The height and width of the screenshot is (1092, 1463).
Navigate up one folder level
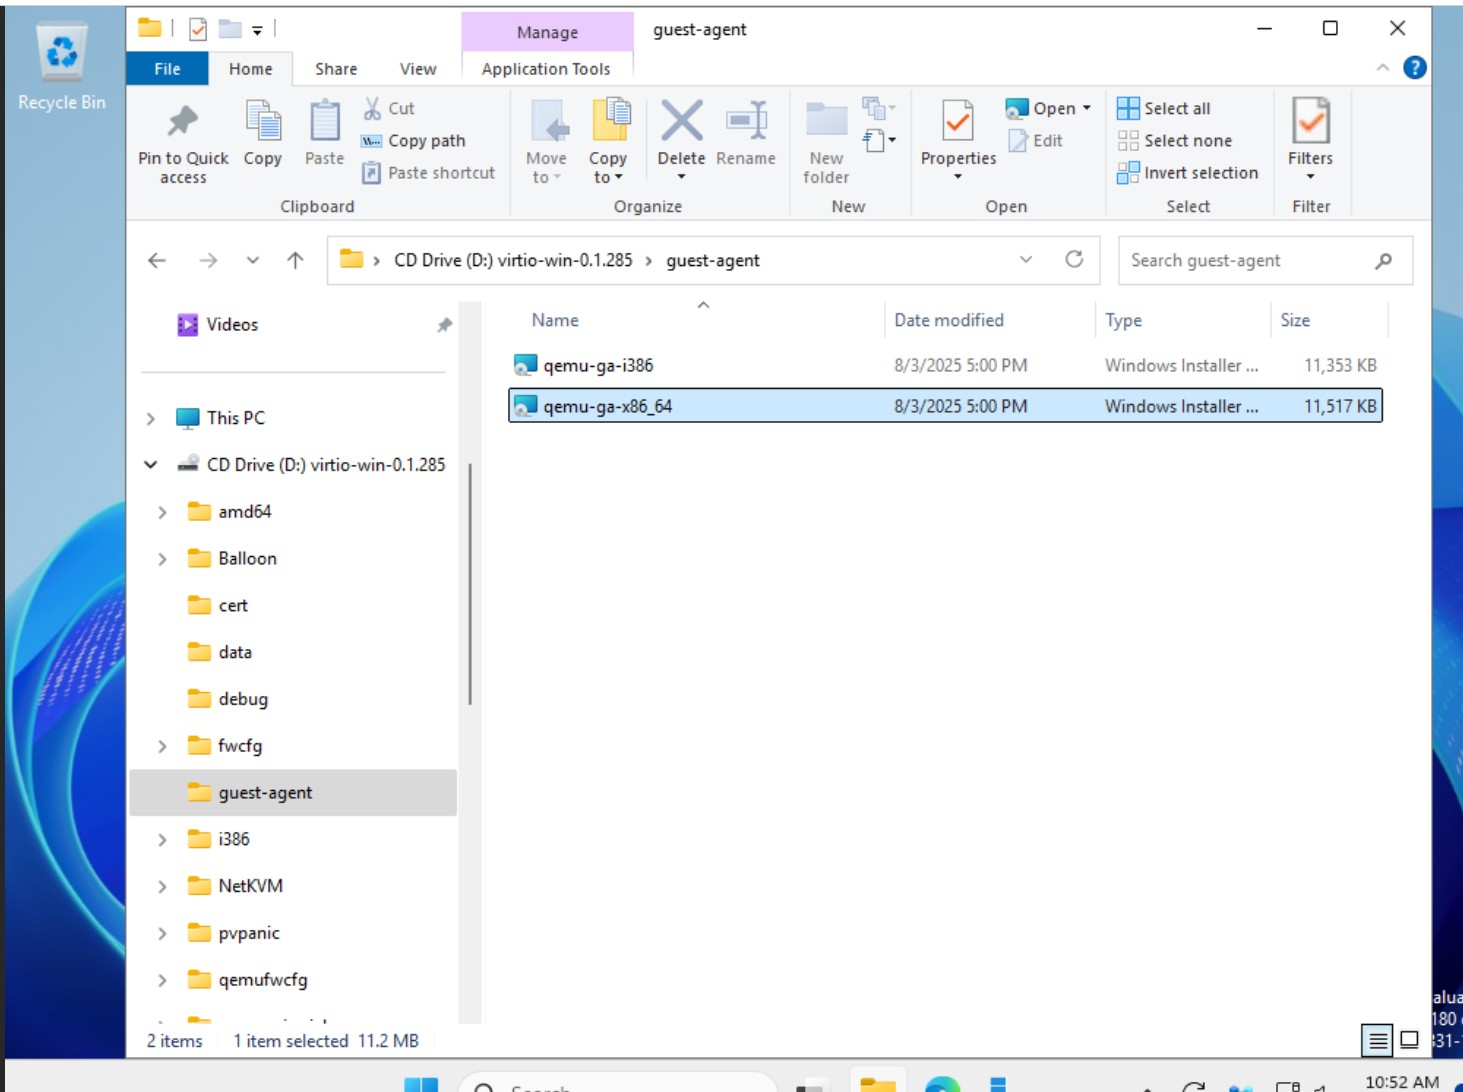tap(295, 261)
